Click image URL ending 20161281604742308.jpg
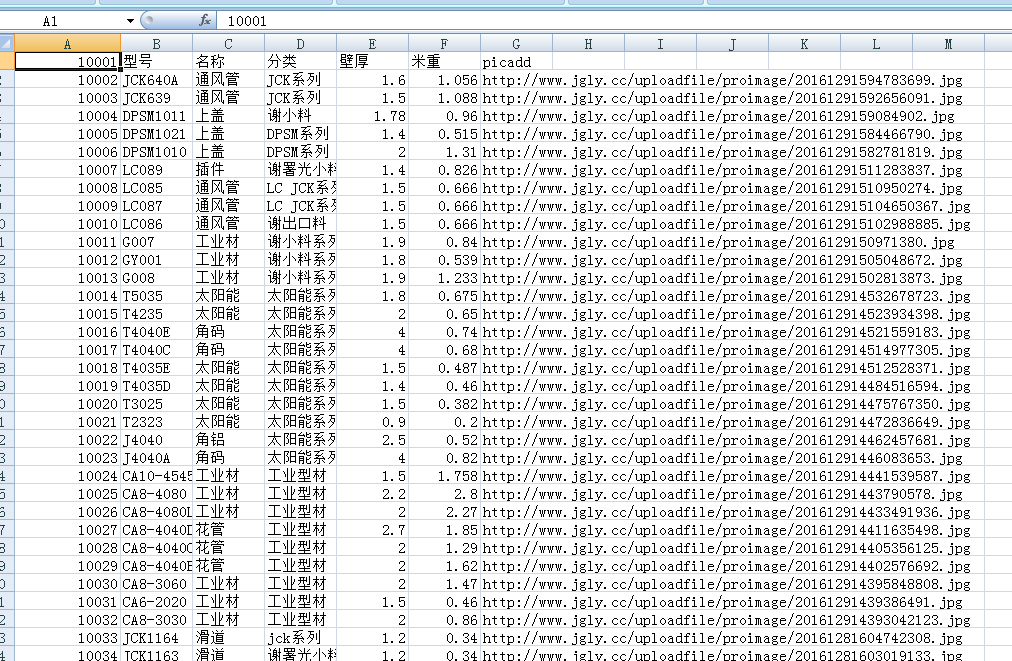The width and height of the screenshot is (1012, 661). (x=722, y=638)
